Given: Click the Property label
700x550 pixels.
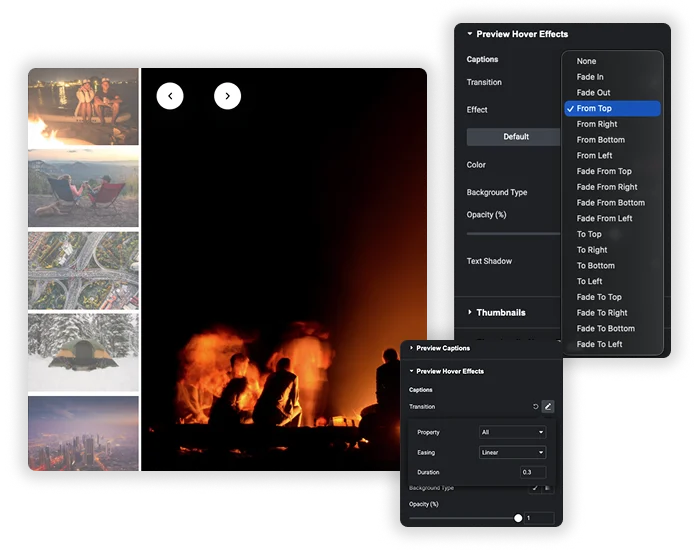Looking at the screenshot, I should coord(428,432).
